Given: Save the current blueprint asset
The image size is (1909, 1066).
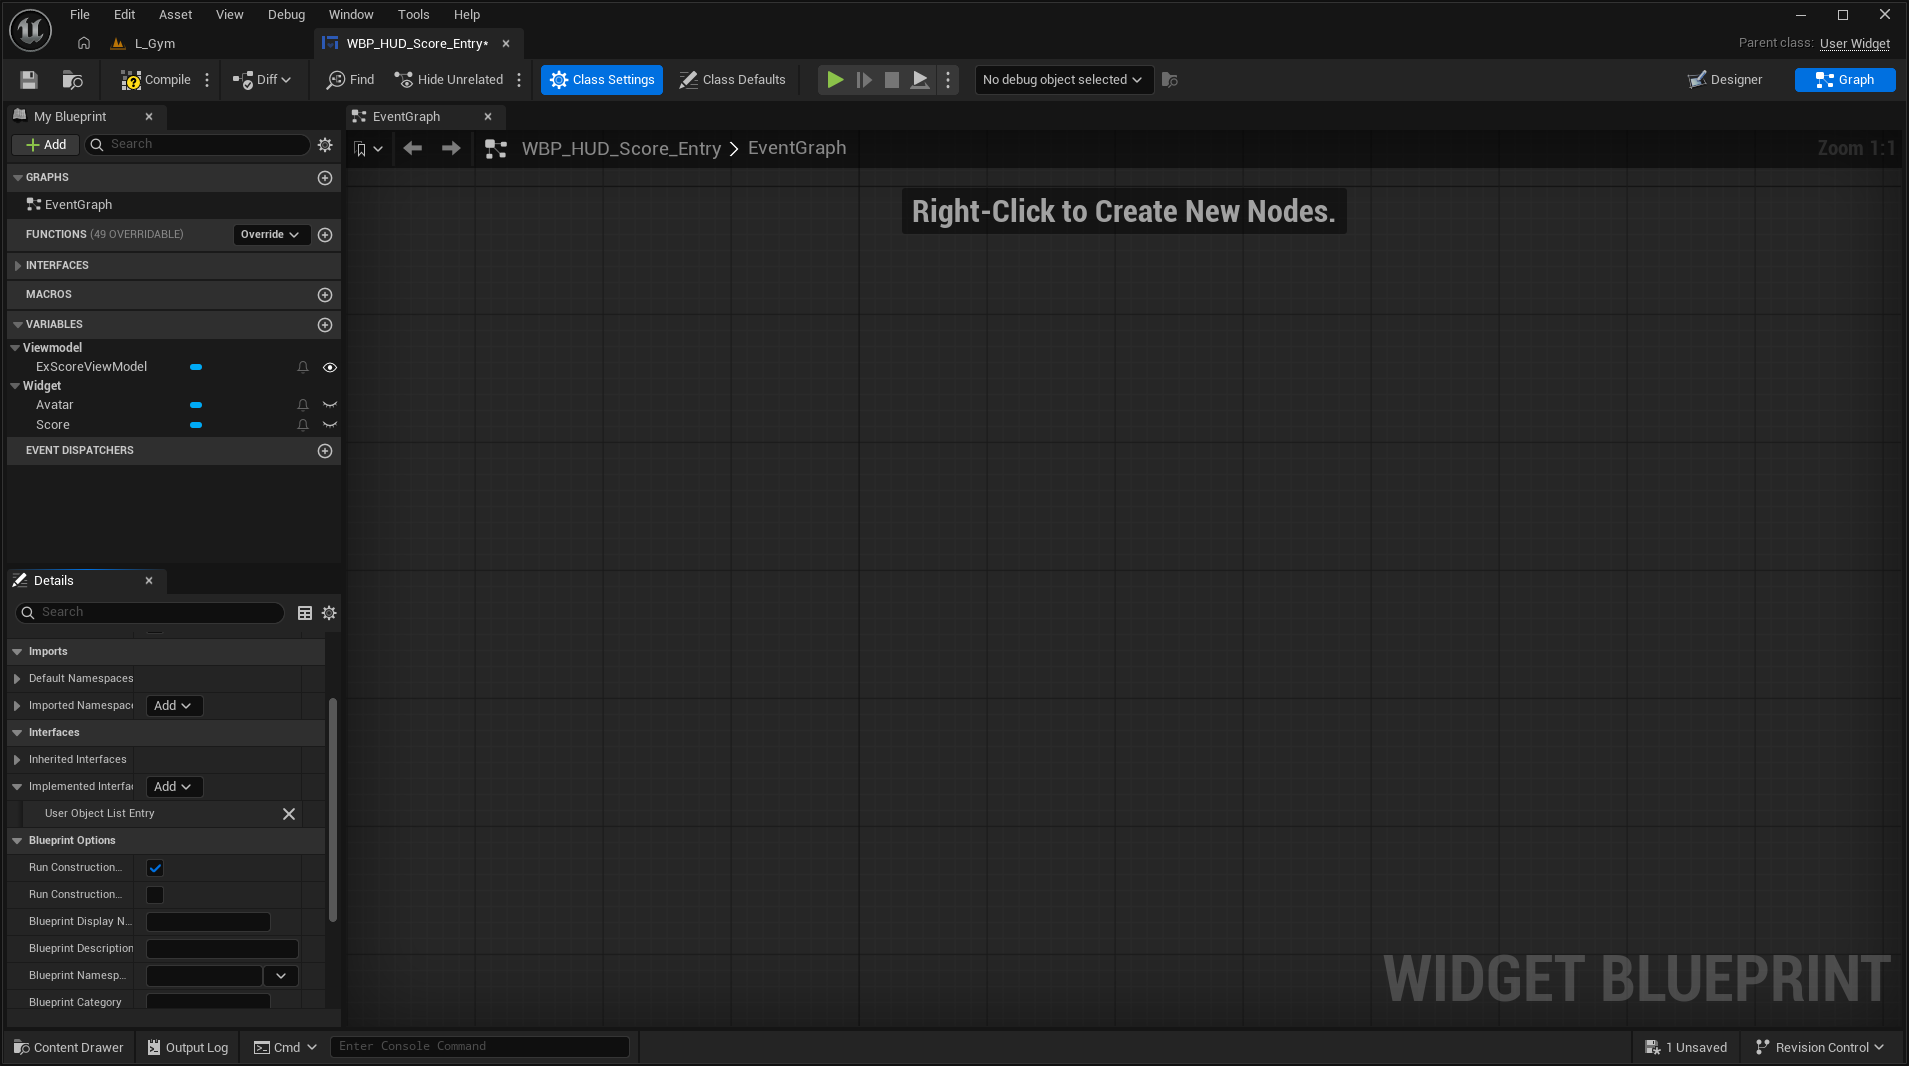Looking at the screenshot, I should (29, 80).
